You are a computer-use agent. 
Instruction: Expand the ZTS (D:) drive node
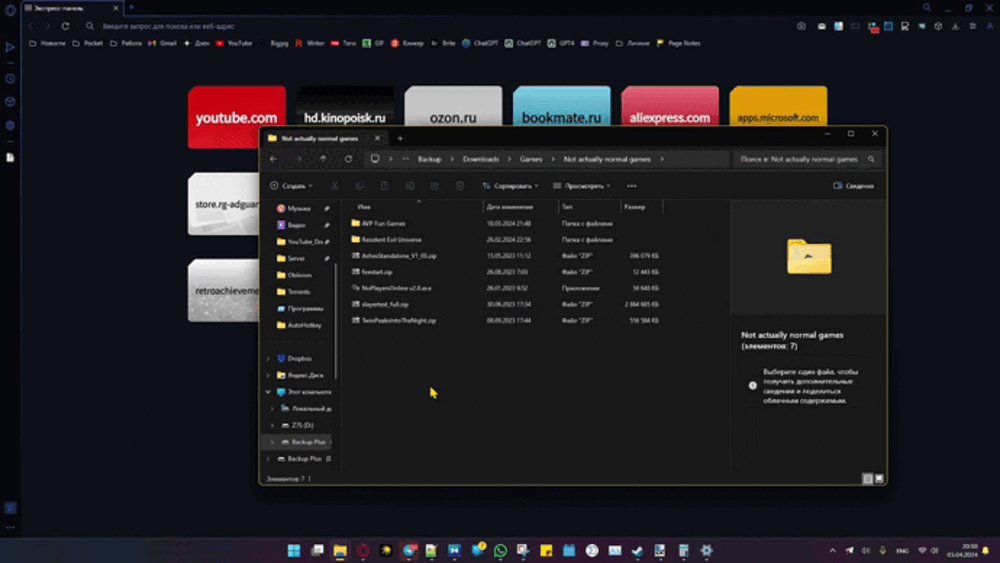(272, 425)
